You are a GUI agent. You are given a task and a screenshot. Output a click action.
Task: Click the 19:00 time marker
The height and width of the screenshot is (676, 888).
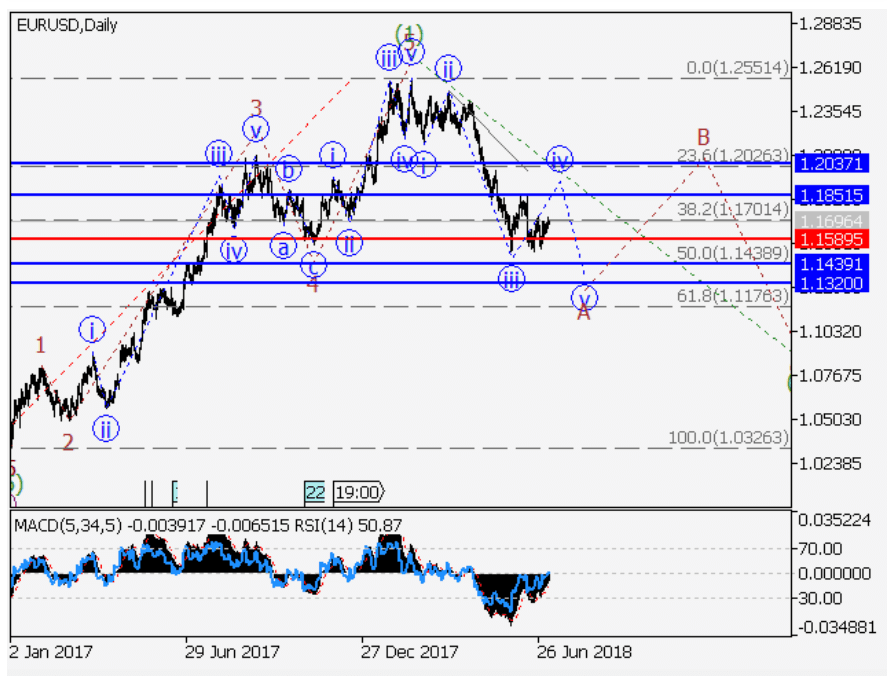(358, 492)
